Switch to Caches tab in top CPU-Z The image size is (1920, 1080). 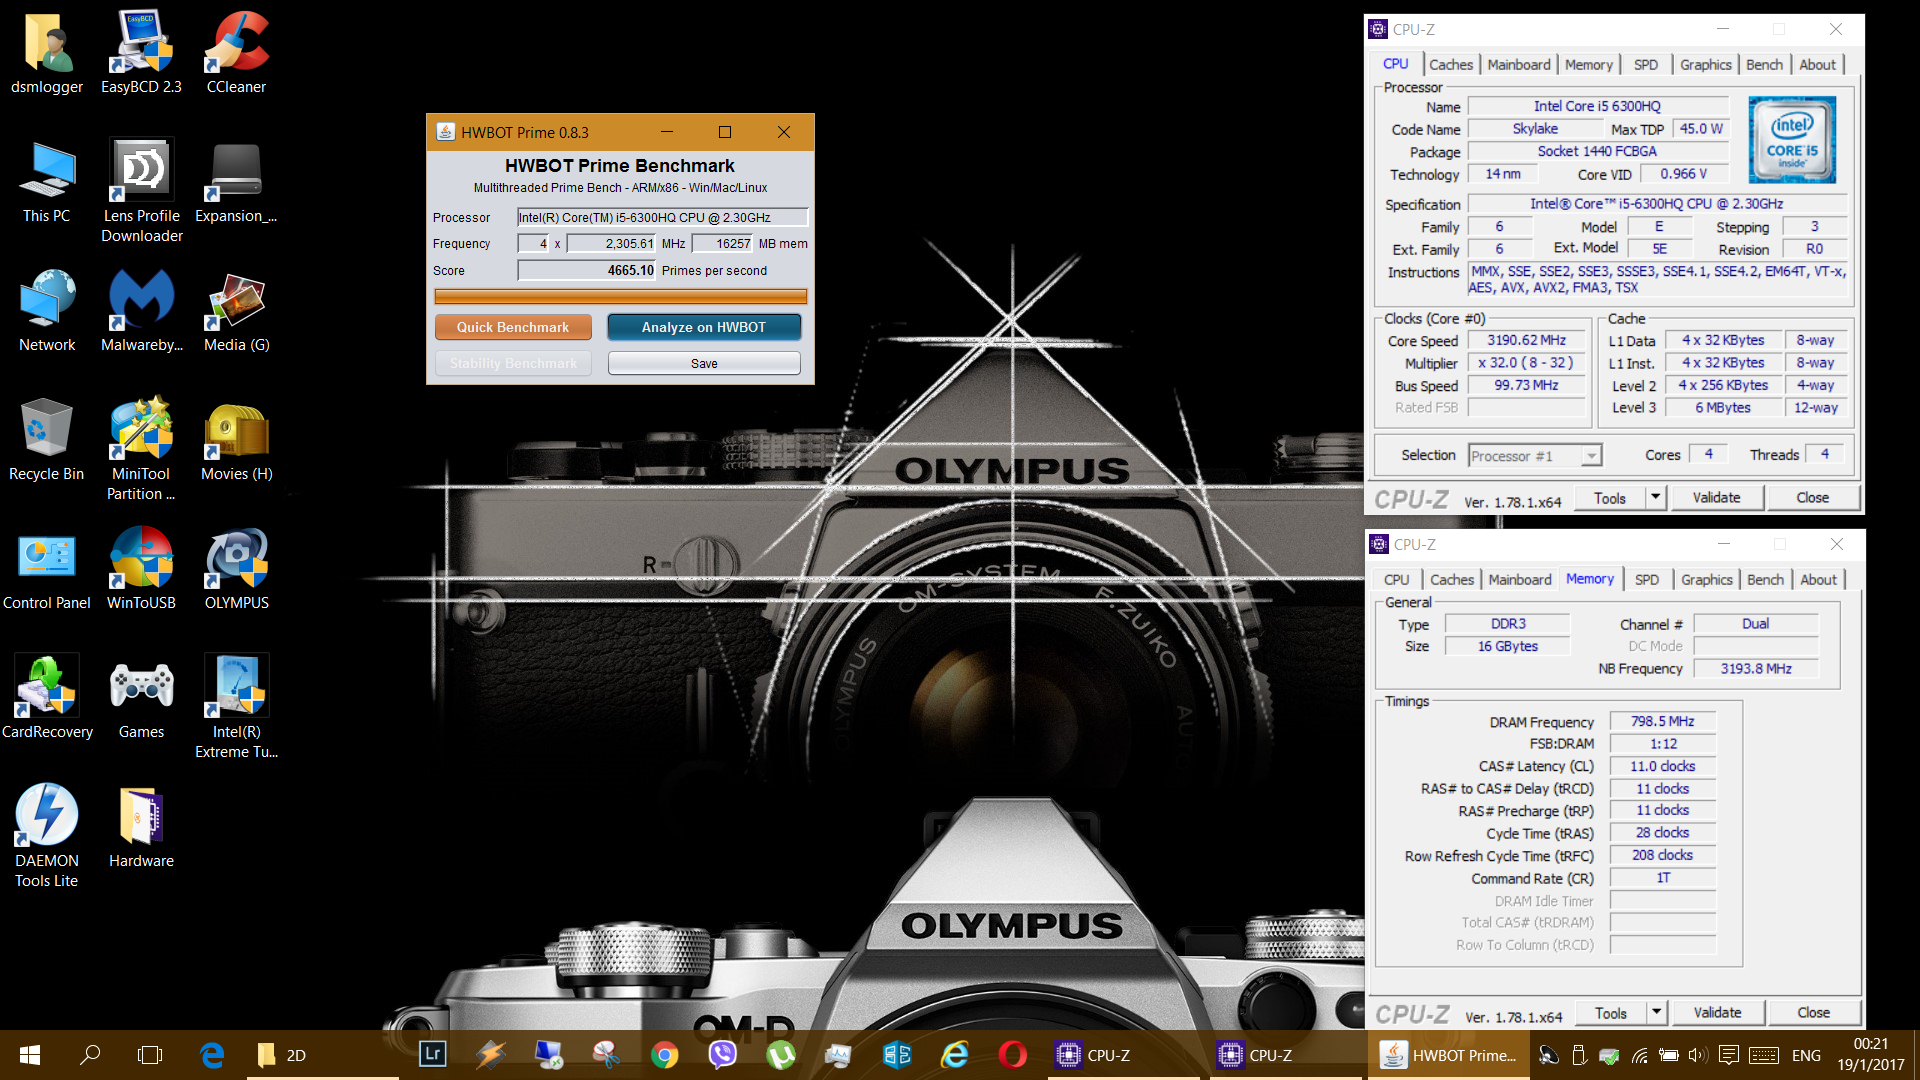point(1451,64)
